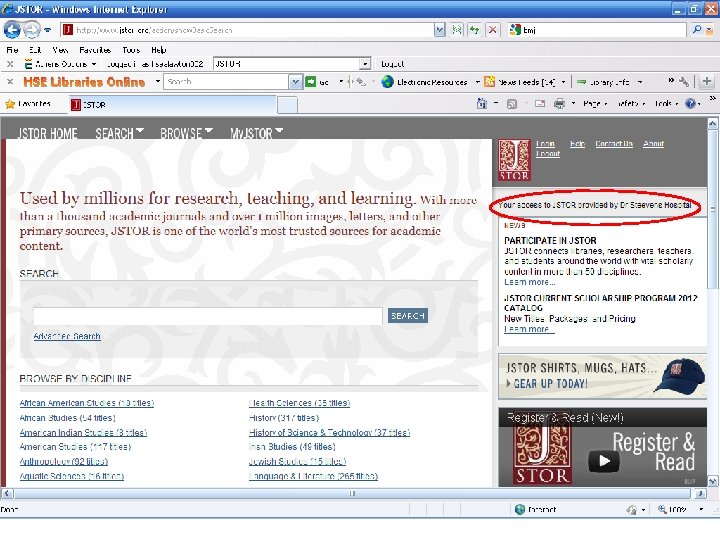
Task: Open the Library Info toolbar item
Action: (609, 82)
